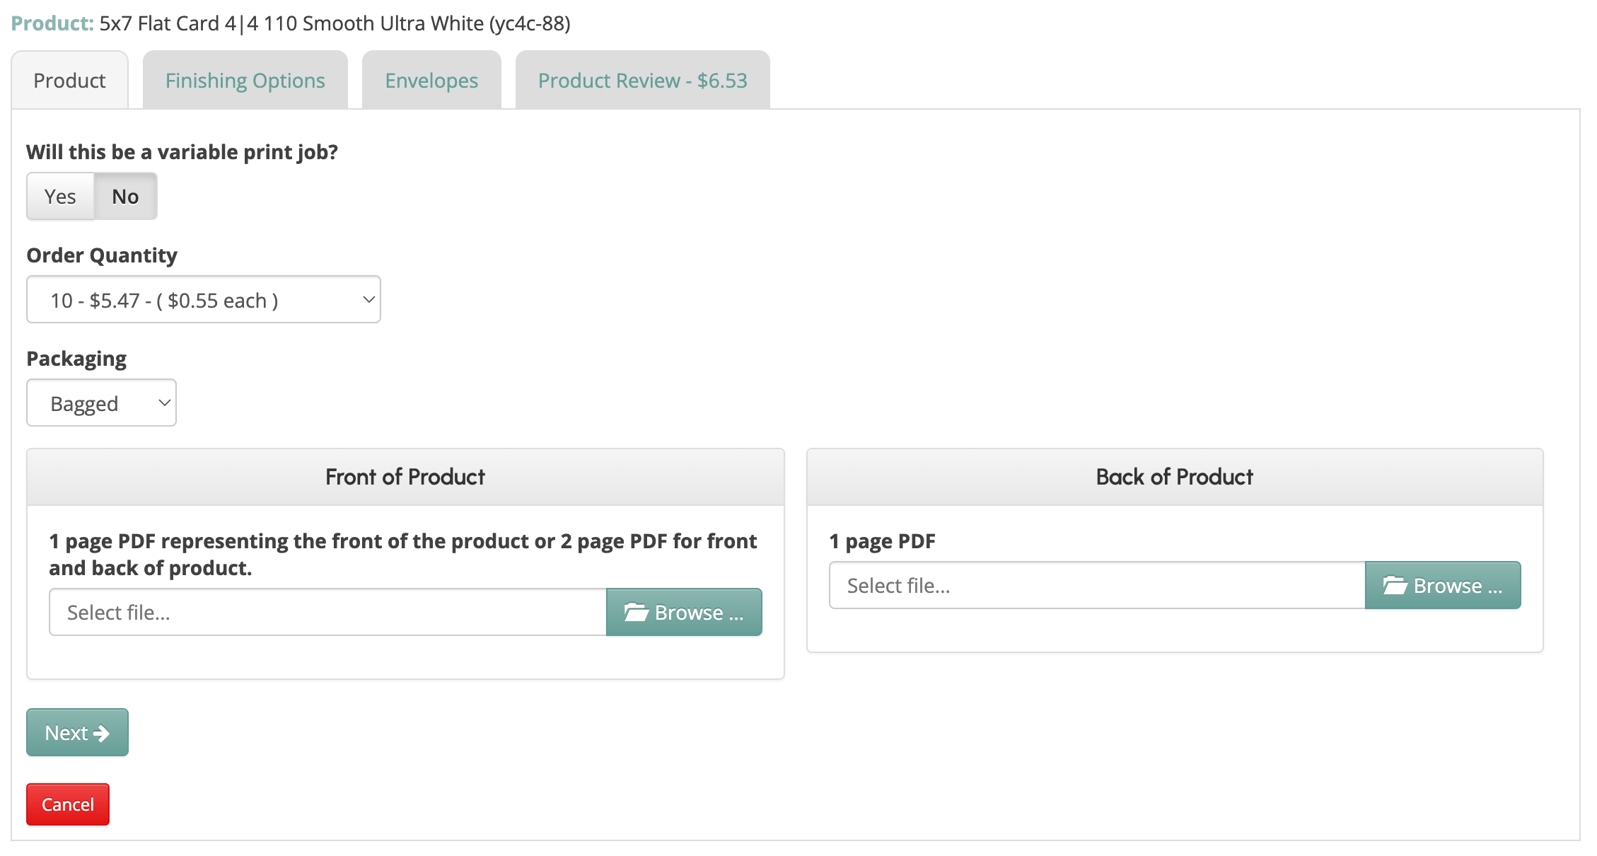
Task: Open the Bagged packaging dropdown
Action: tap(101, 403)
